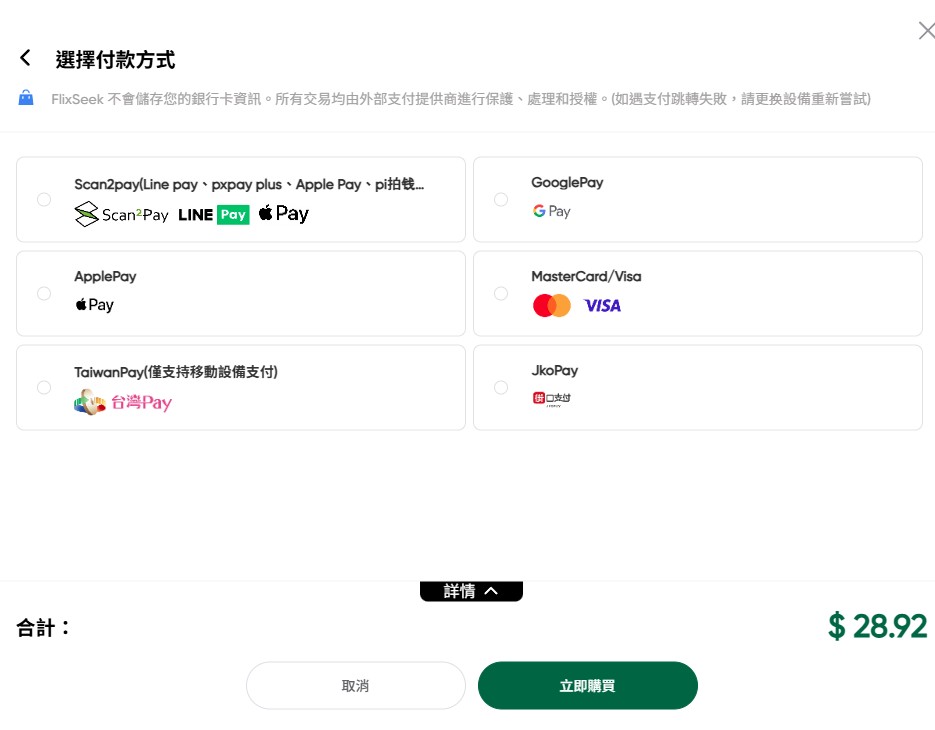Click the 台灣Pay logo

123,402
